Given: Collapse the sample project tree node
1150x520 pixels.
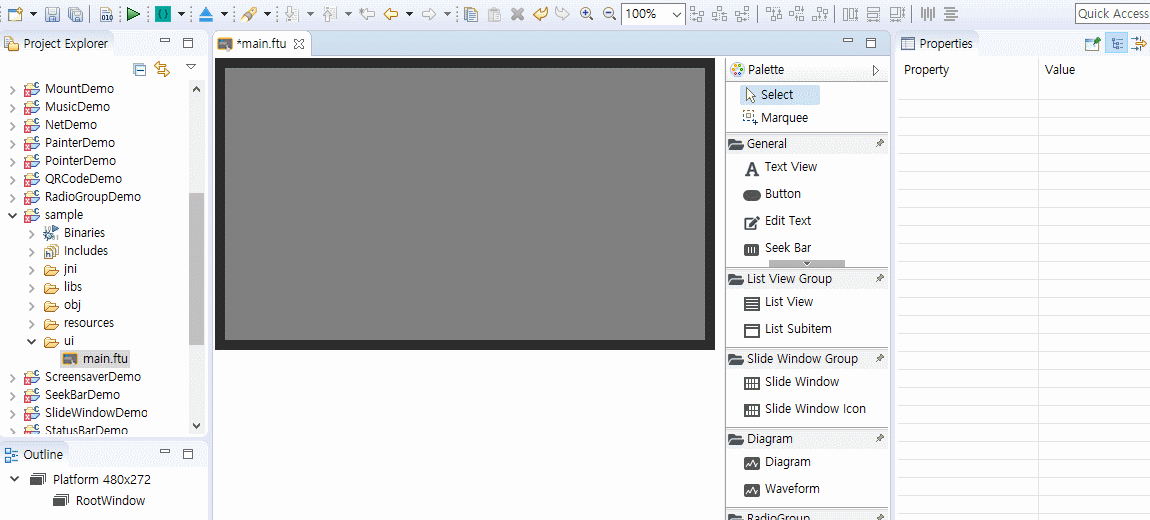Looking at the screenshot, I should (x=12, y=215).
